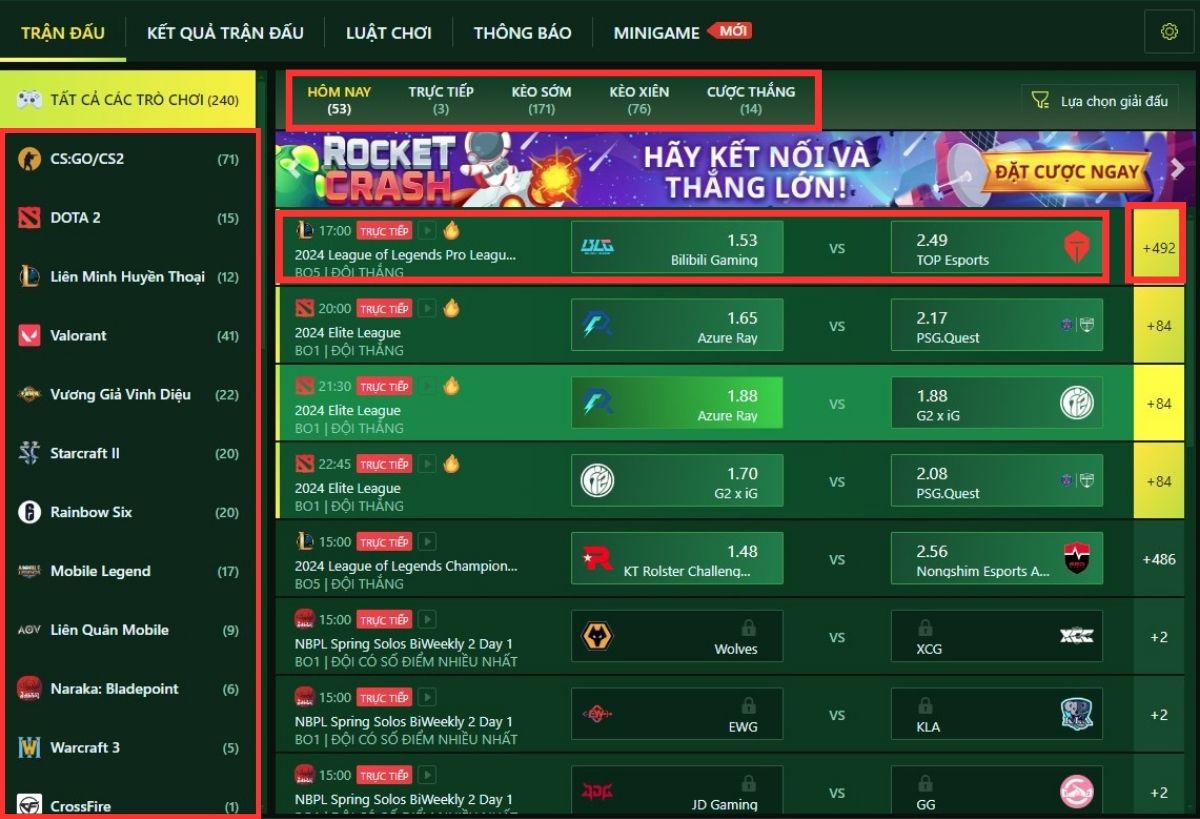The width and height of the screenshot is (1200, 819).
Task: Choose the Starcraft II icon
Action: tap(30, 453)
